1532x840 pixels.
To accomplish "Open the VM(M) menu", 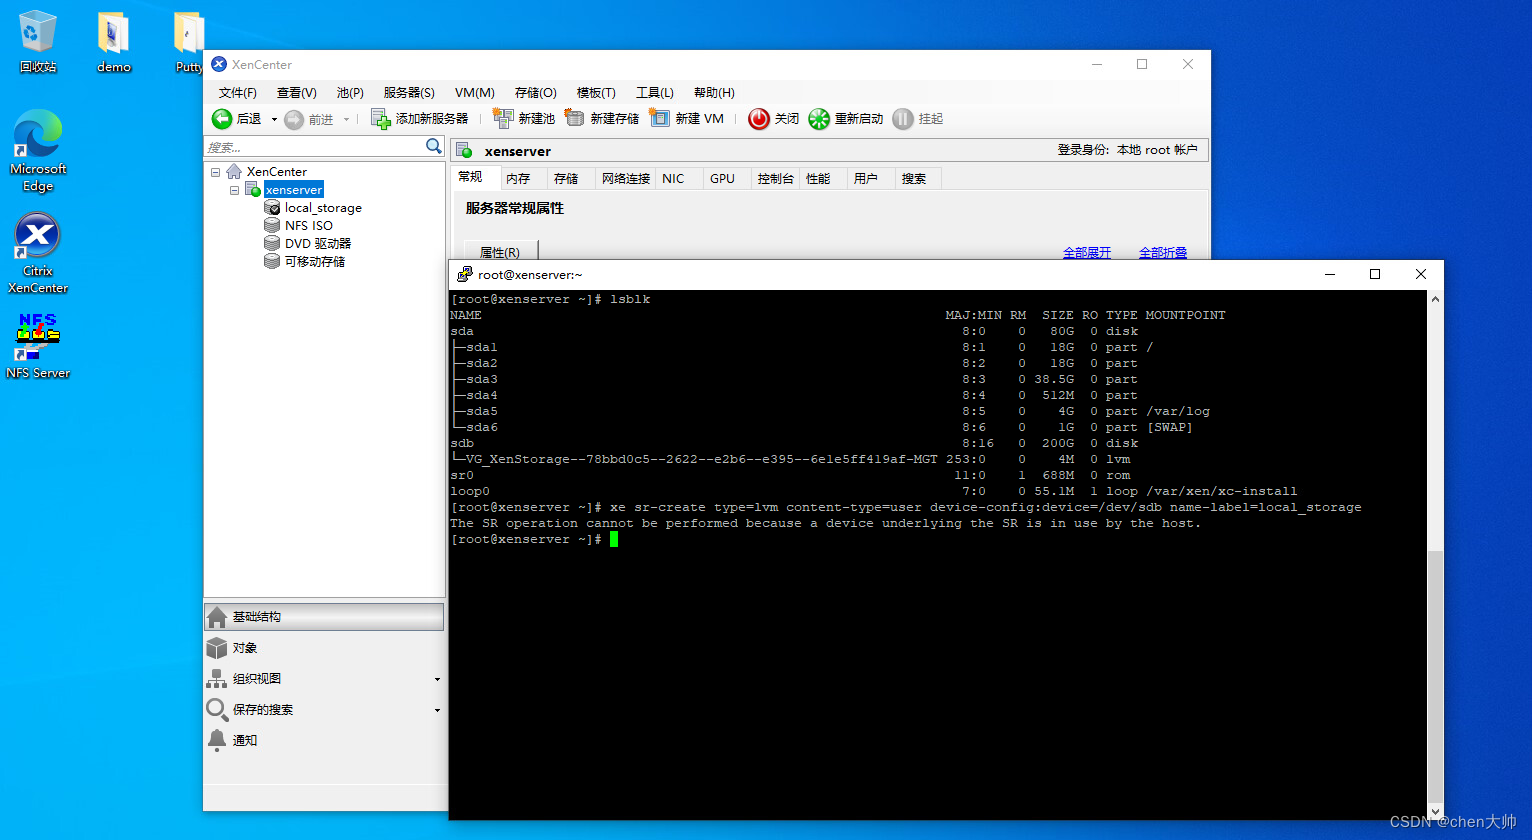I will tap(474, 92).
